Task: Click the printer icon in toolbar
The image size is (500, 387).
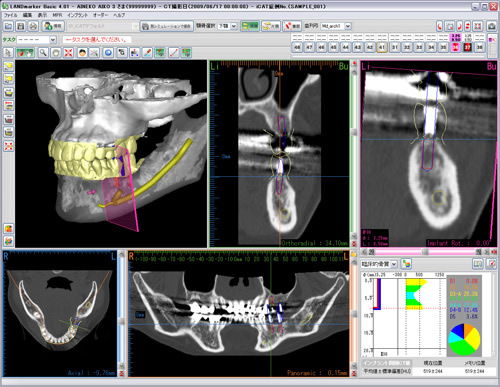Action: (x=33, y=26)
